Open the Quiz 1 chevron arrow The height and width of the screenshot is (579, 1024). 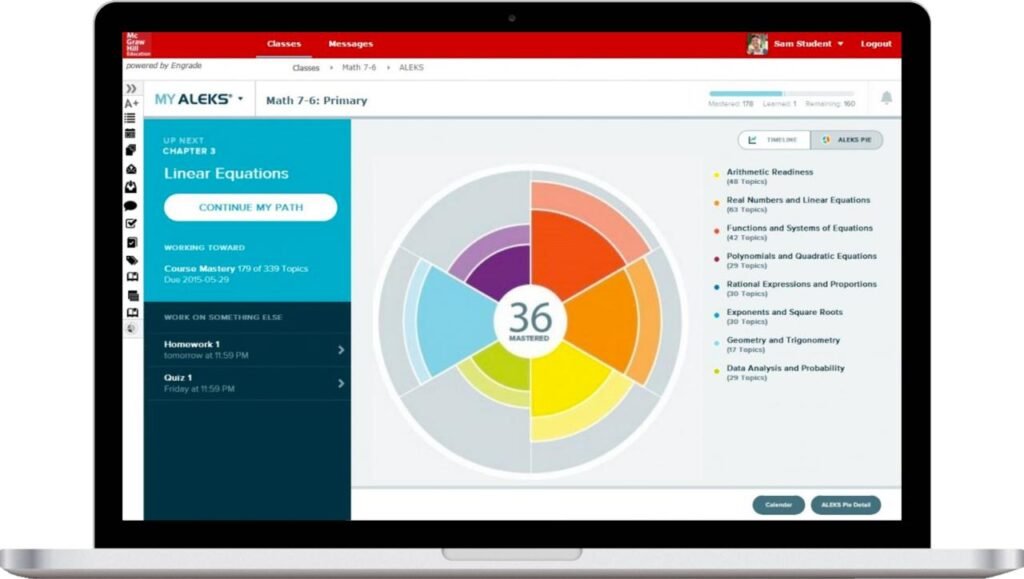(x=341, y=383)
